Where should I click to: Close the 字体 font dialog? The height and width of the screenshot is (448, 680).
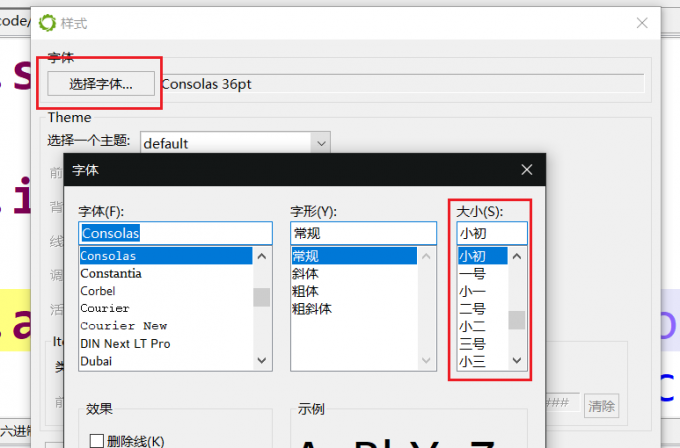(x=526, y=170)
